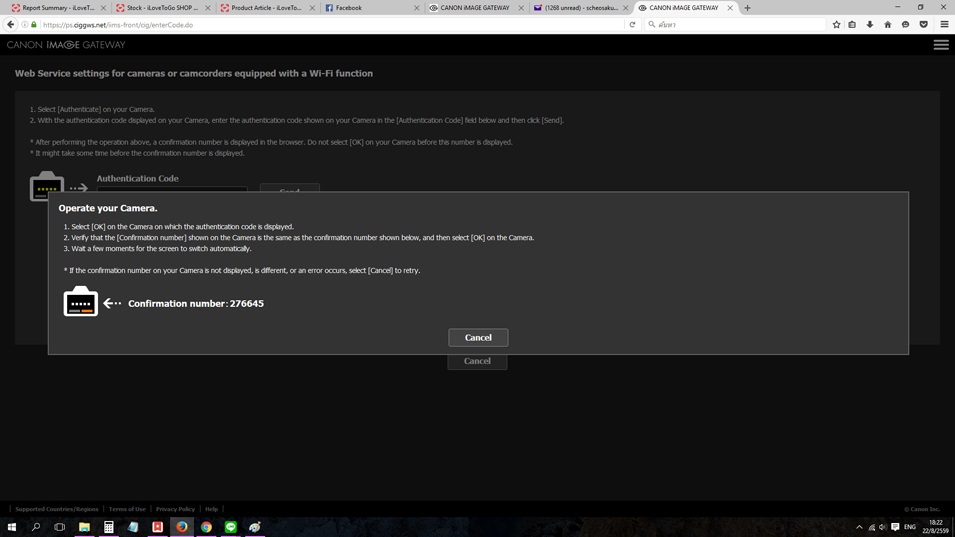Image resolution: width=955 pixels, height=537 pixels.
Task: Click the Pocket save icon
Action: (923, 24)
